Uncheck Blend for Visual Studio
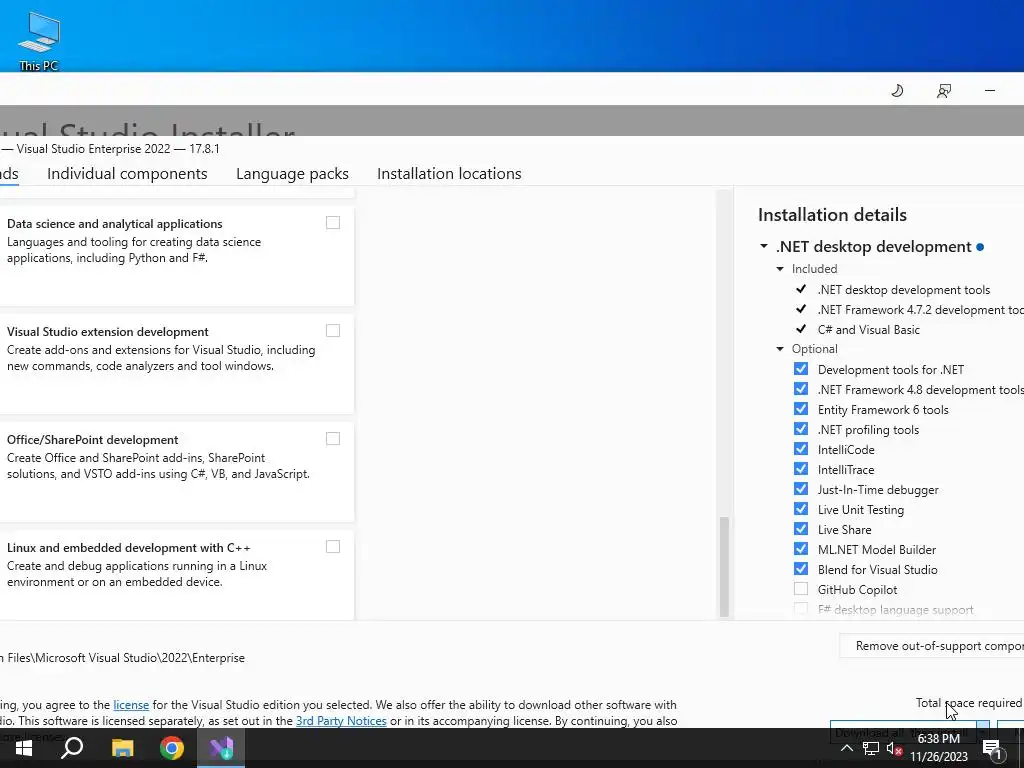 [x=801, y=569]
